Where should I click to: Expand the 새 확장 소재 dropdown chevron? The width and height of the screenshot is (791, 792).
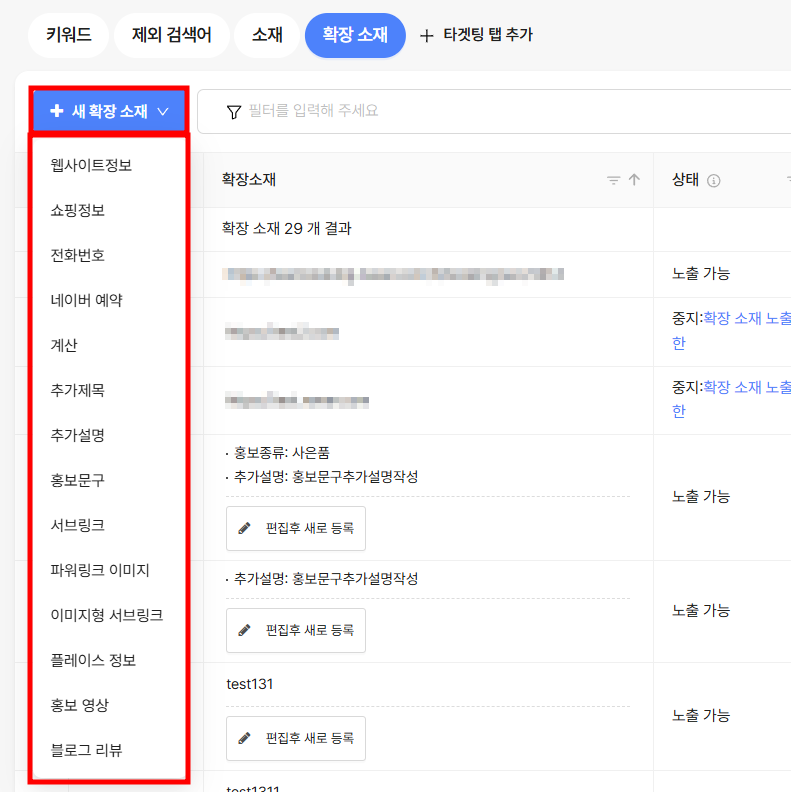163,111
